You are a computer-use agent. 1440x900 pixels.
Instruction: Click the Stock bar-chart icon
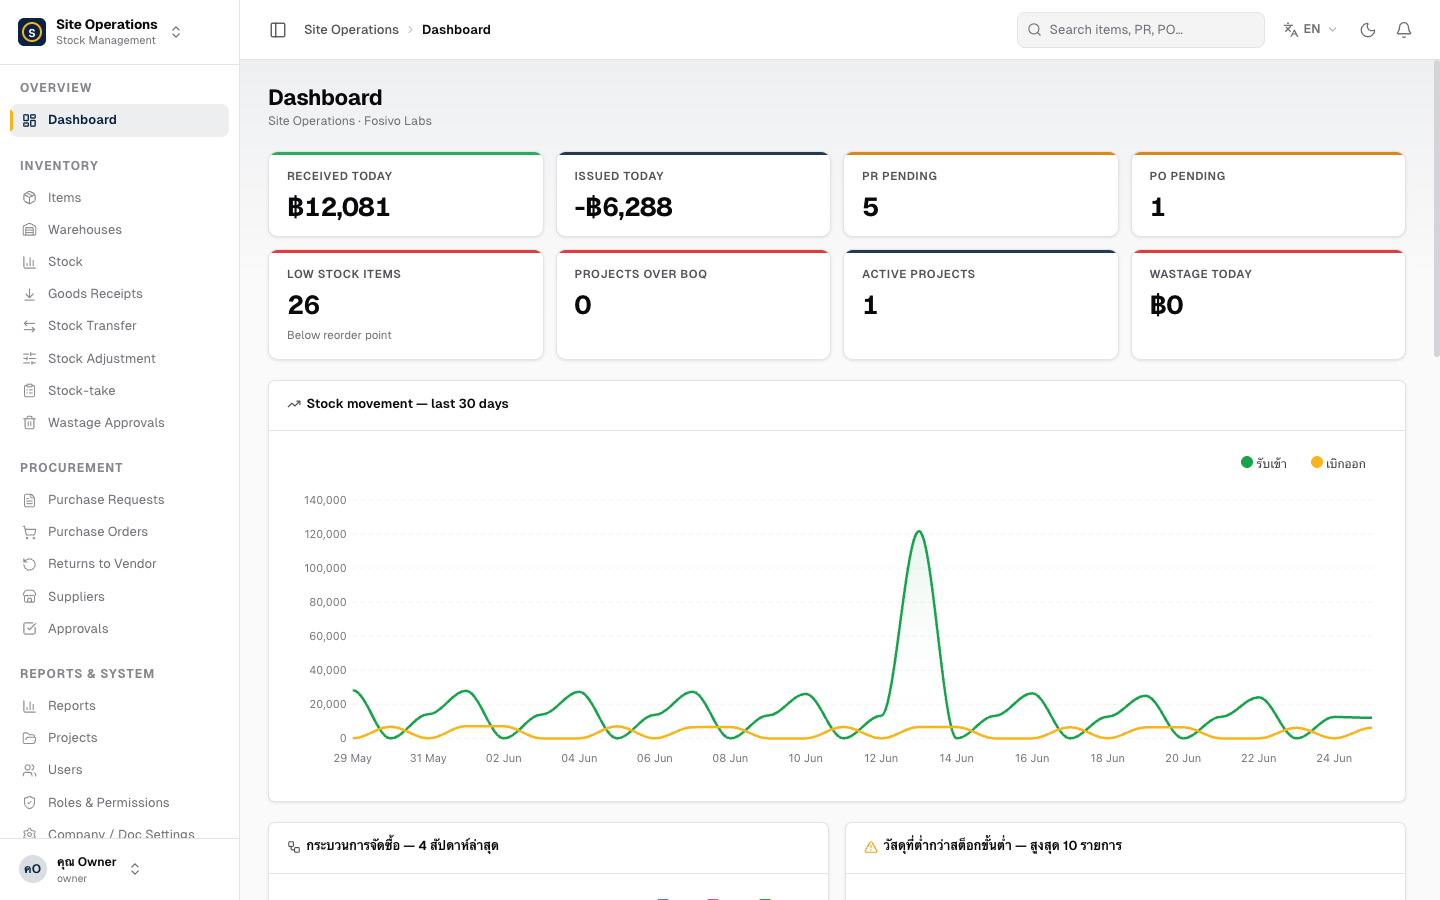click(x=30, y=262)
